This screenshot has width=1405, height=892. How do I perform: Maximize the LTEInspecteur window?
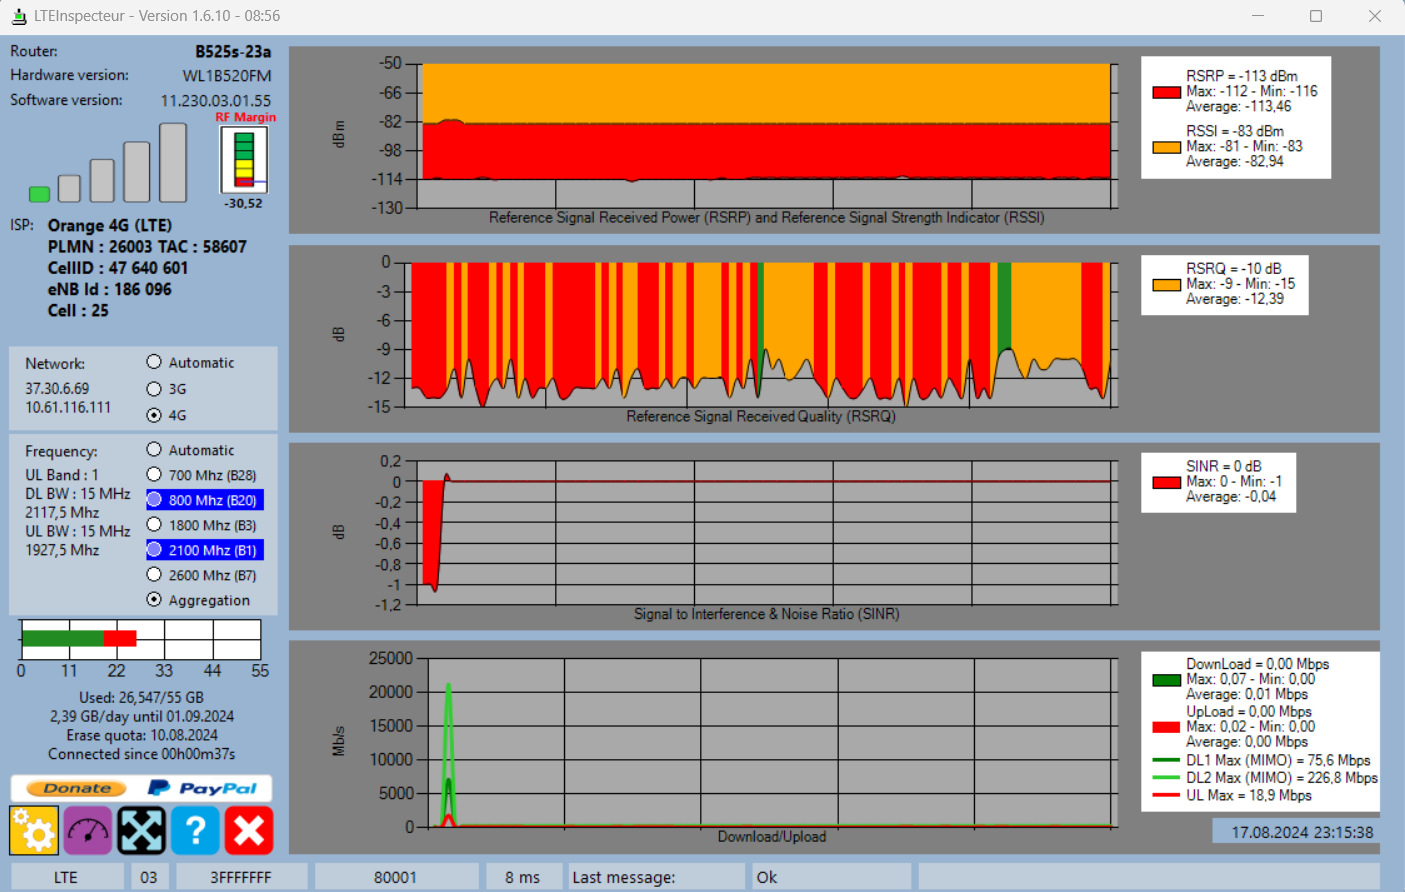[1316, 16]
